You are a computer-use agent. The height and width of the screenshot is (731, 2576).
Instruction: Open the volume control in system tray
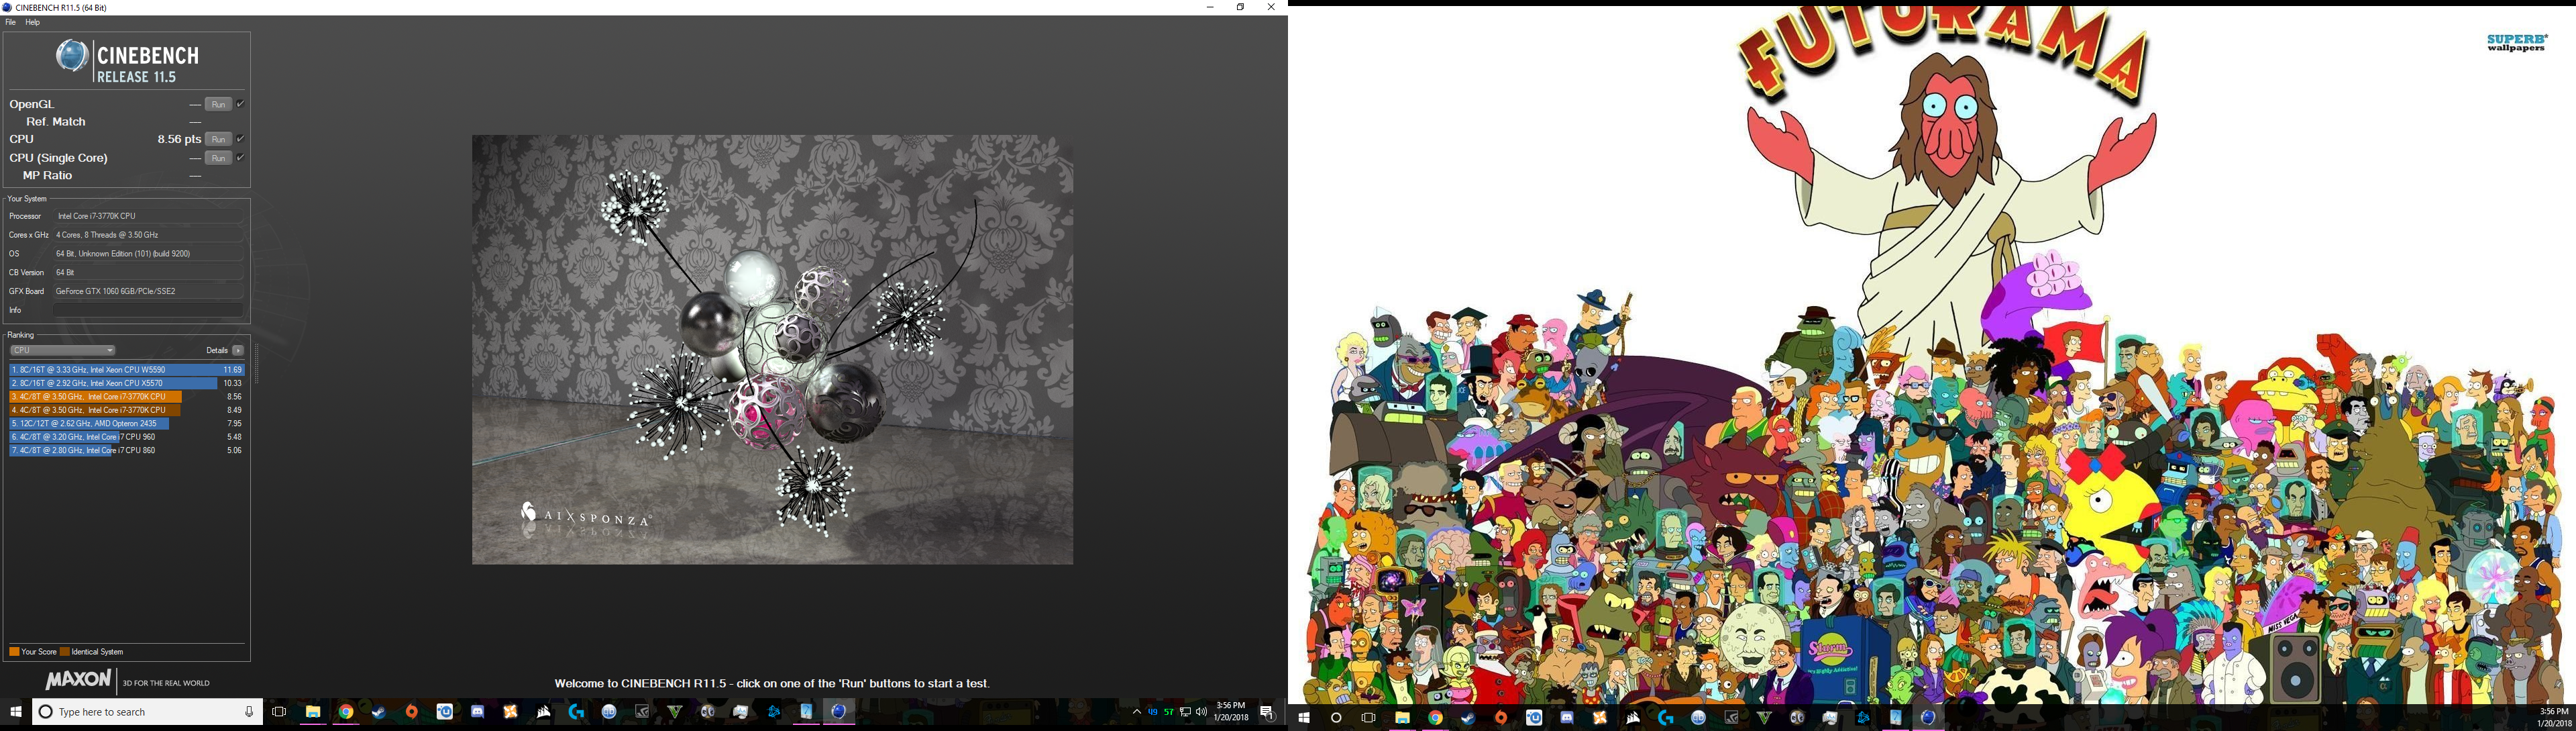coord(1201,712)
